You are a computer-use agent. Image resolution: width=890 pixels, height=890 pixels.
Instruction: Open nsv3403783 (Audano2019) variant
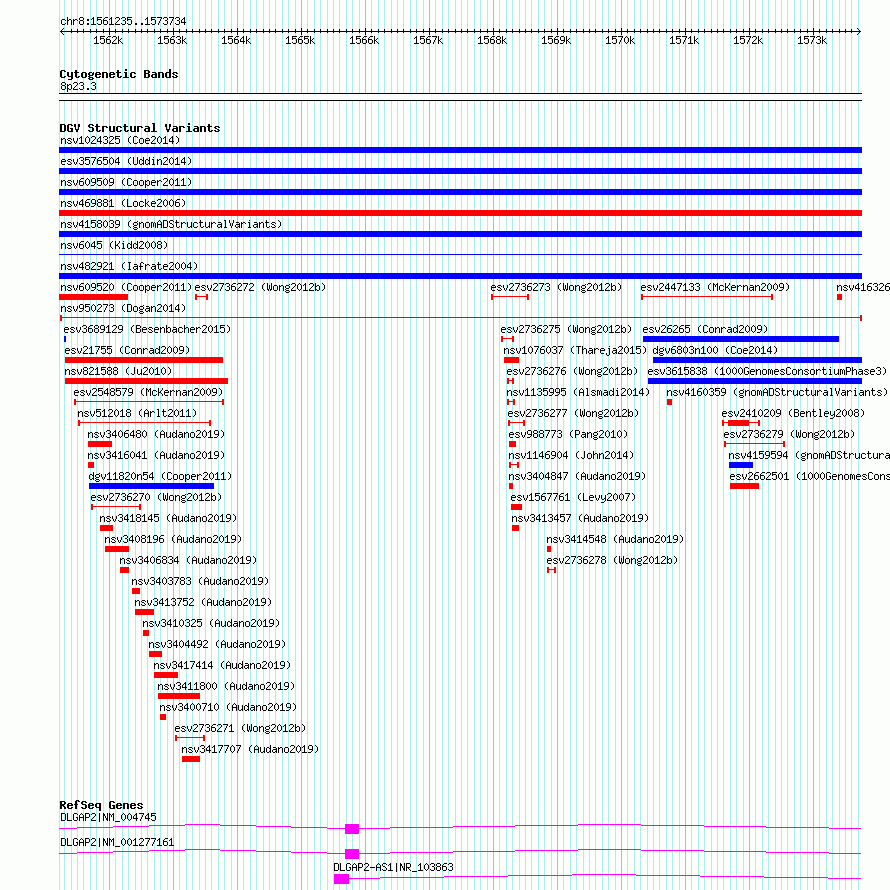200,581
